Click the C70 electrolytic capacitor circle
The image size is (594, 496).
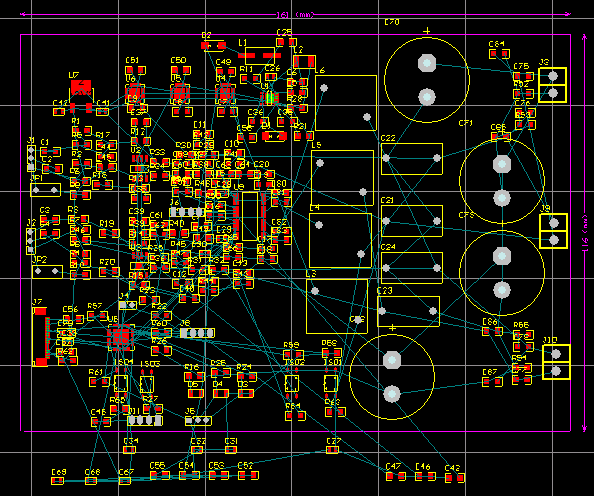click(427, 80)
